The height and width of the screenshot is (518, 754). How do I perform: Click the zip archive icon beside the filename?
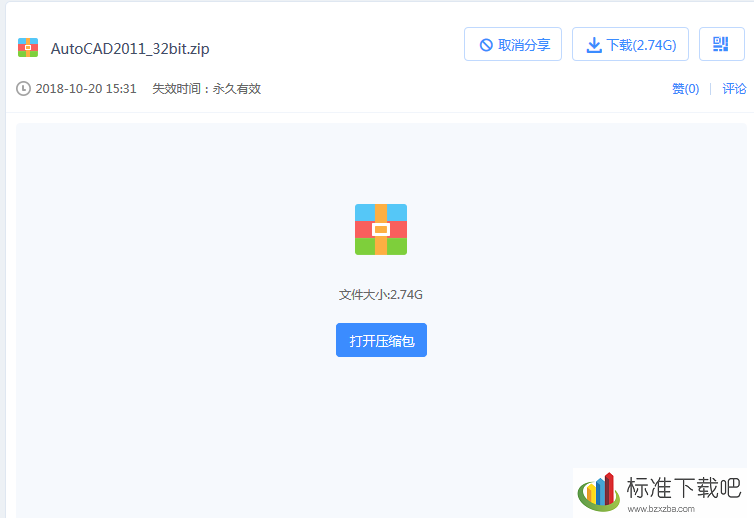tap(28, 48)
